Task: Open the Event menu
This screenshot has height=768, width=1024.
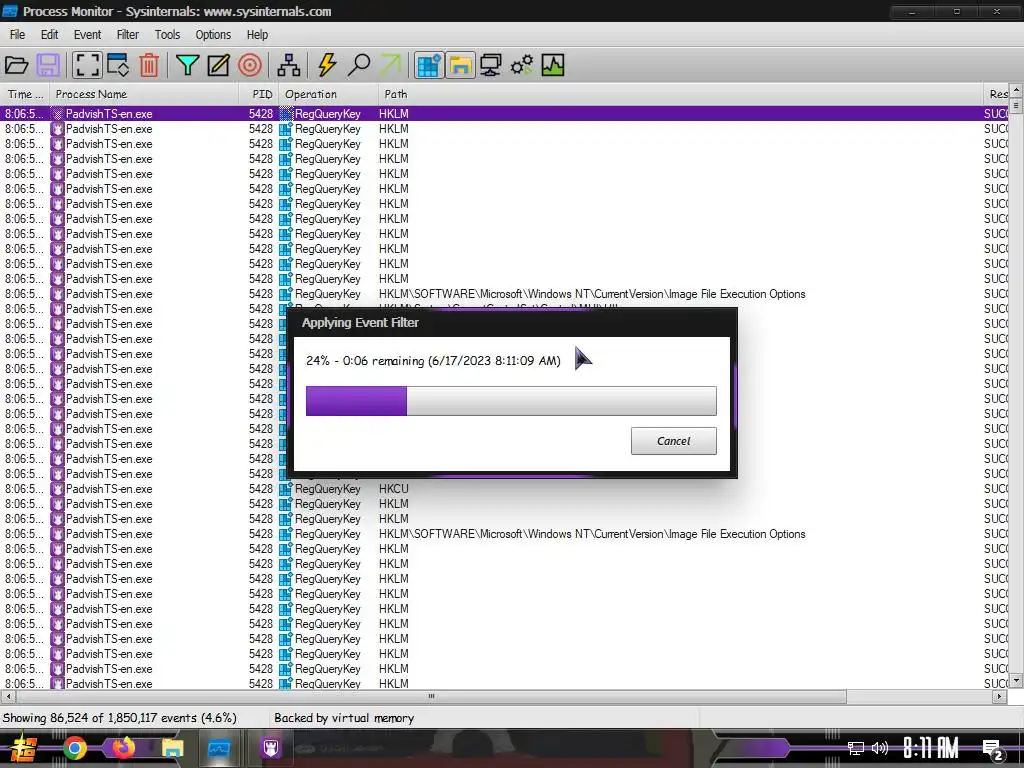Action: point(88,35)
